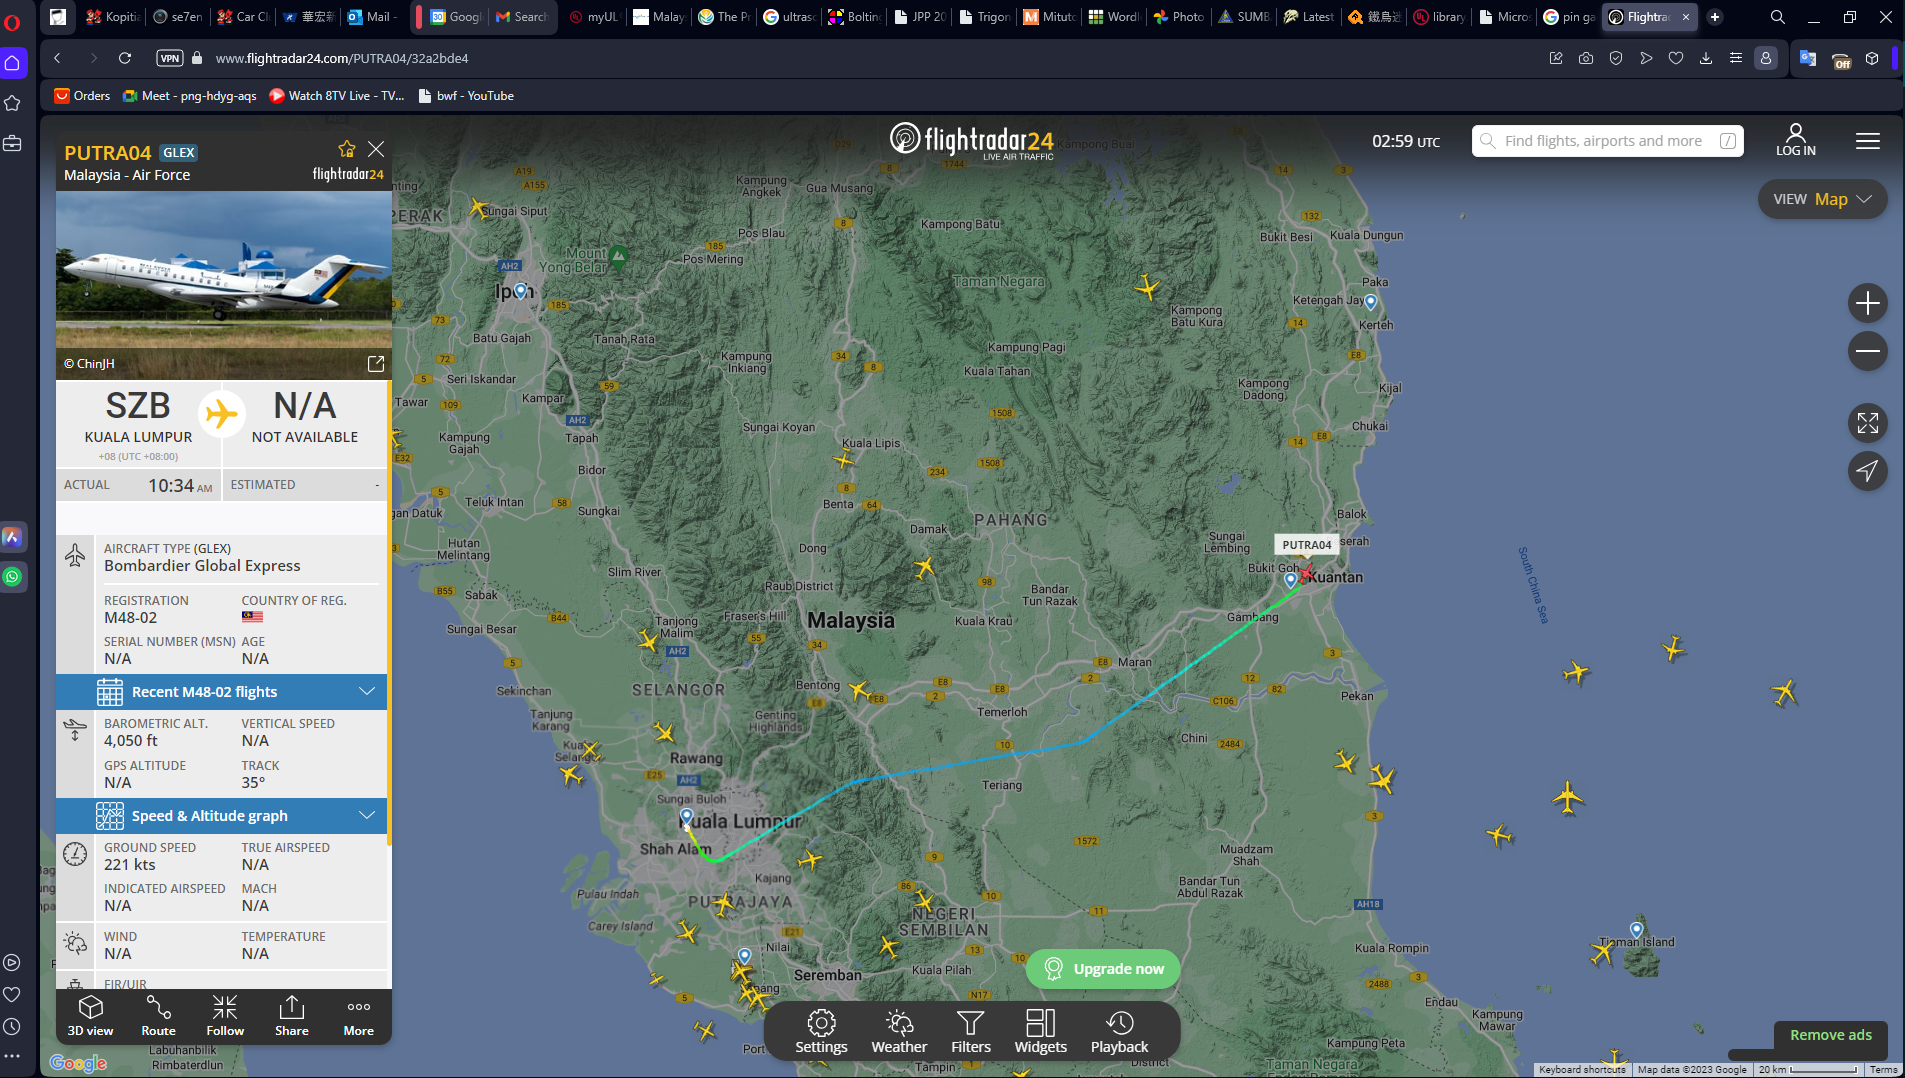This screenshot has width=1905, height=1078.
Task: Open Meet png-hdyg-aqs bookmark
Action: point(190,96)
